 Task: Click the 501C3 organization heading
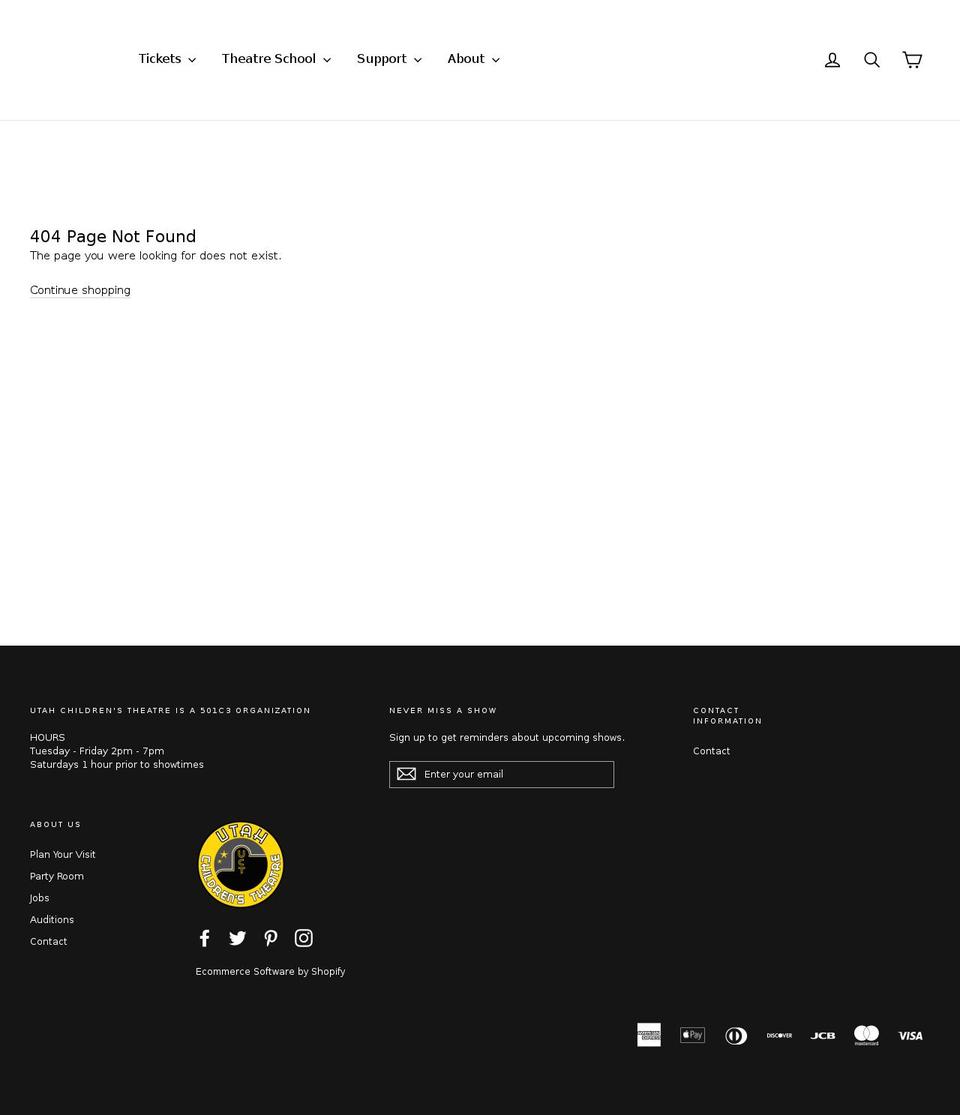(170, 710)
